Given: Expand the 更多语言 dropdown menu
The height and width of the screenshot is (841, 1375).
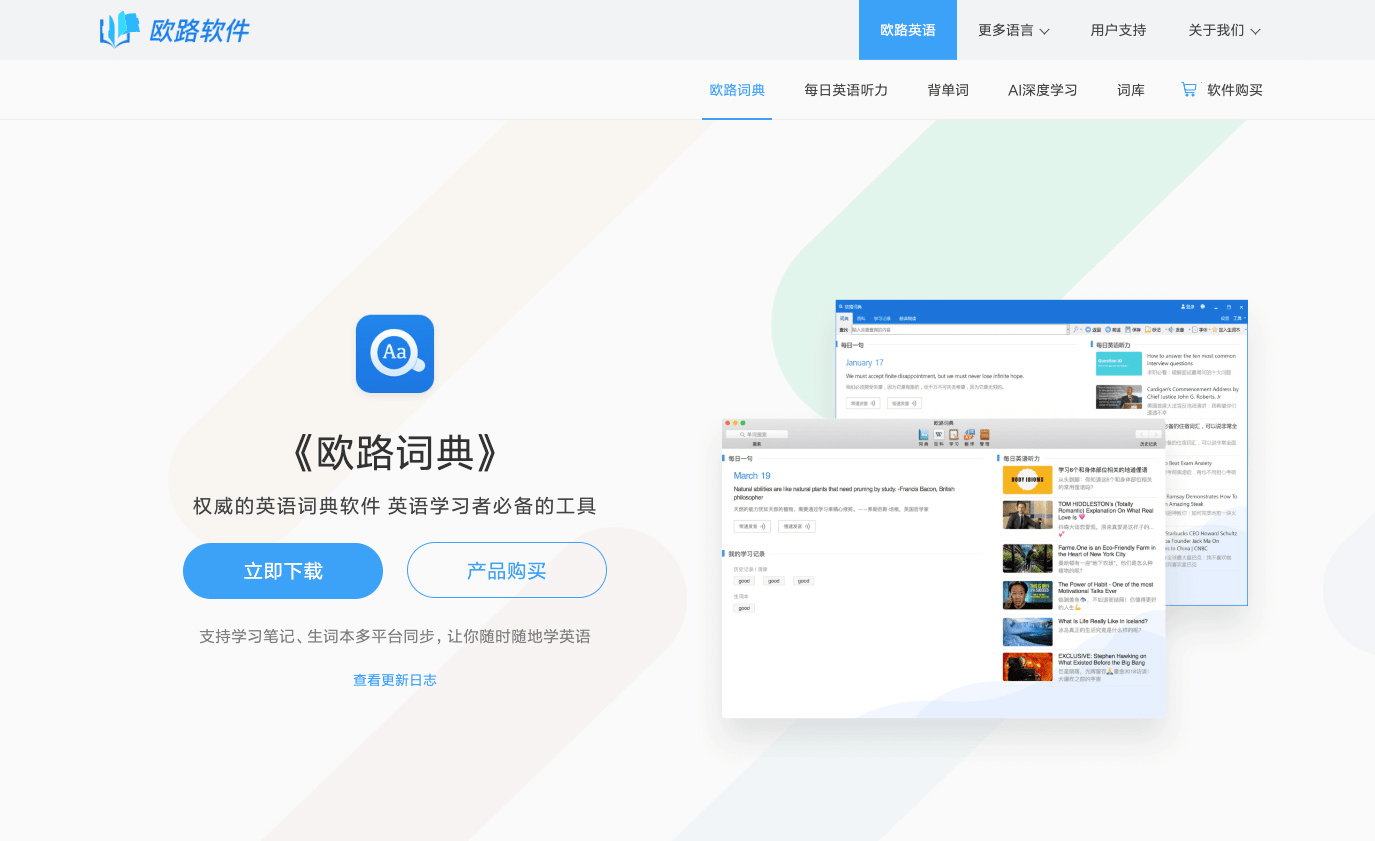Looking at the screenshot, I should 1013,30.
